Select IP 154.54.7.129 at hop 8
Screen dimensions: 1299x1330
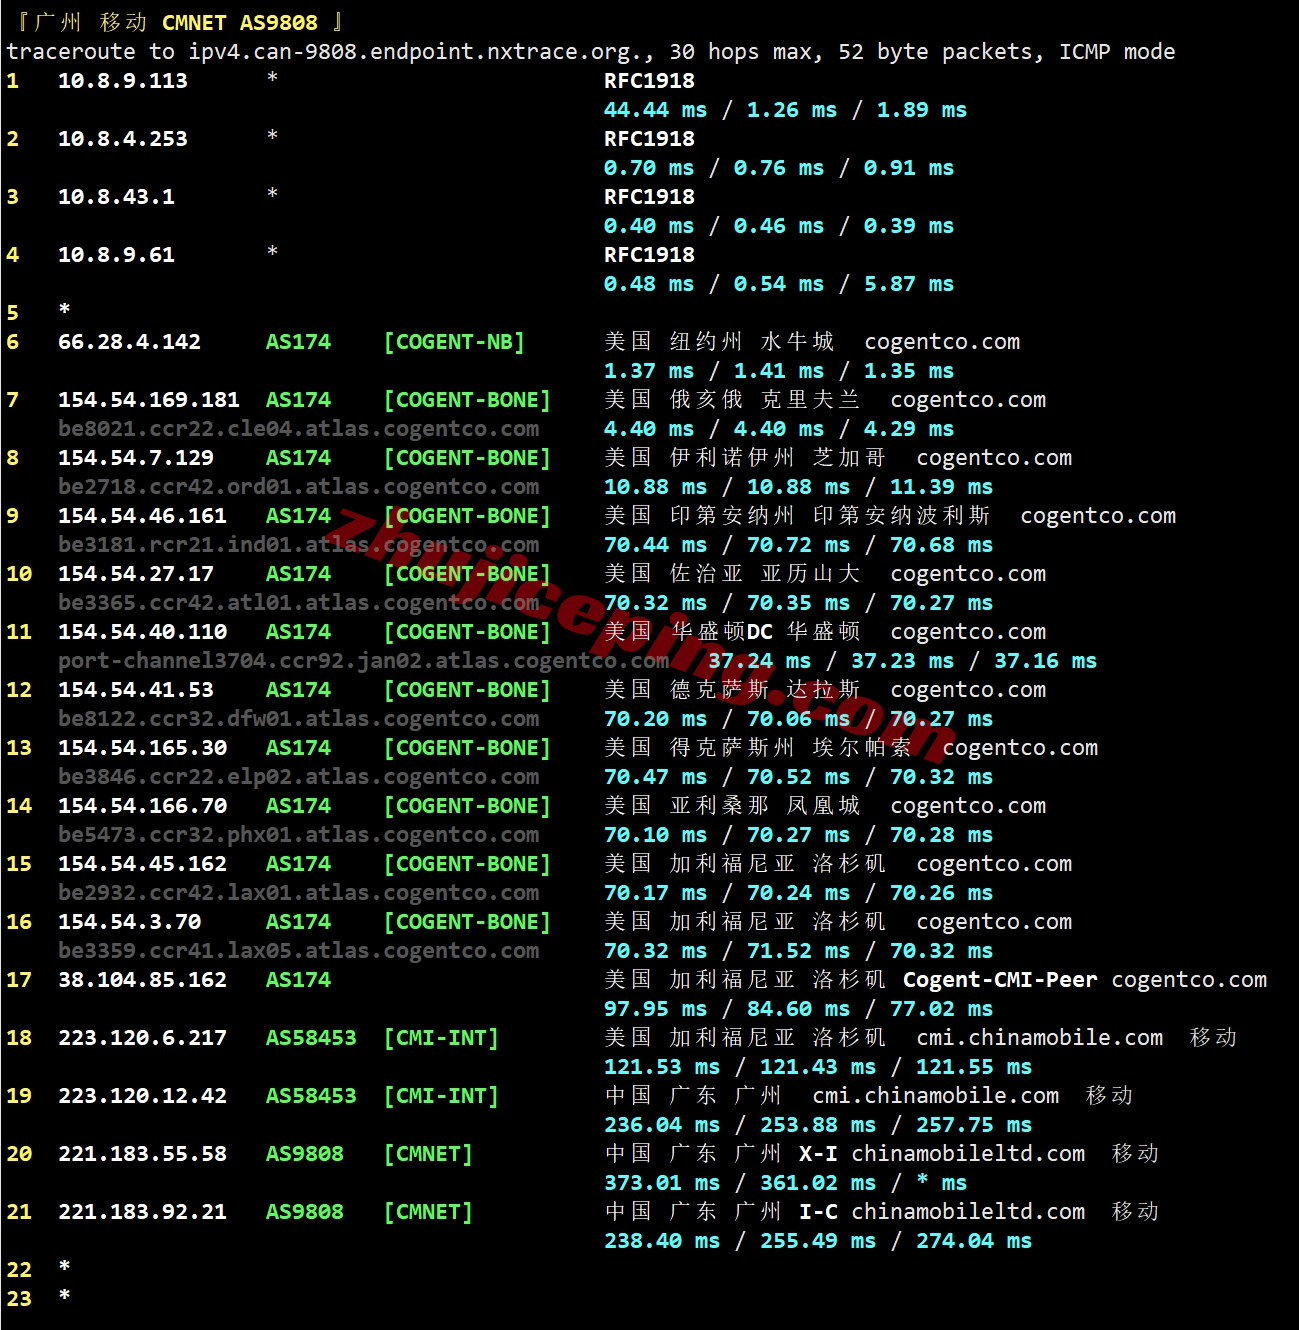pyautogui.click(x=136, y=458)
